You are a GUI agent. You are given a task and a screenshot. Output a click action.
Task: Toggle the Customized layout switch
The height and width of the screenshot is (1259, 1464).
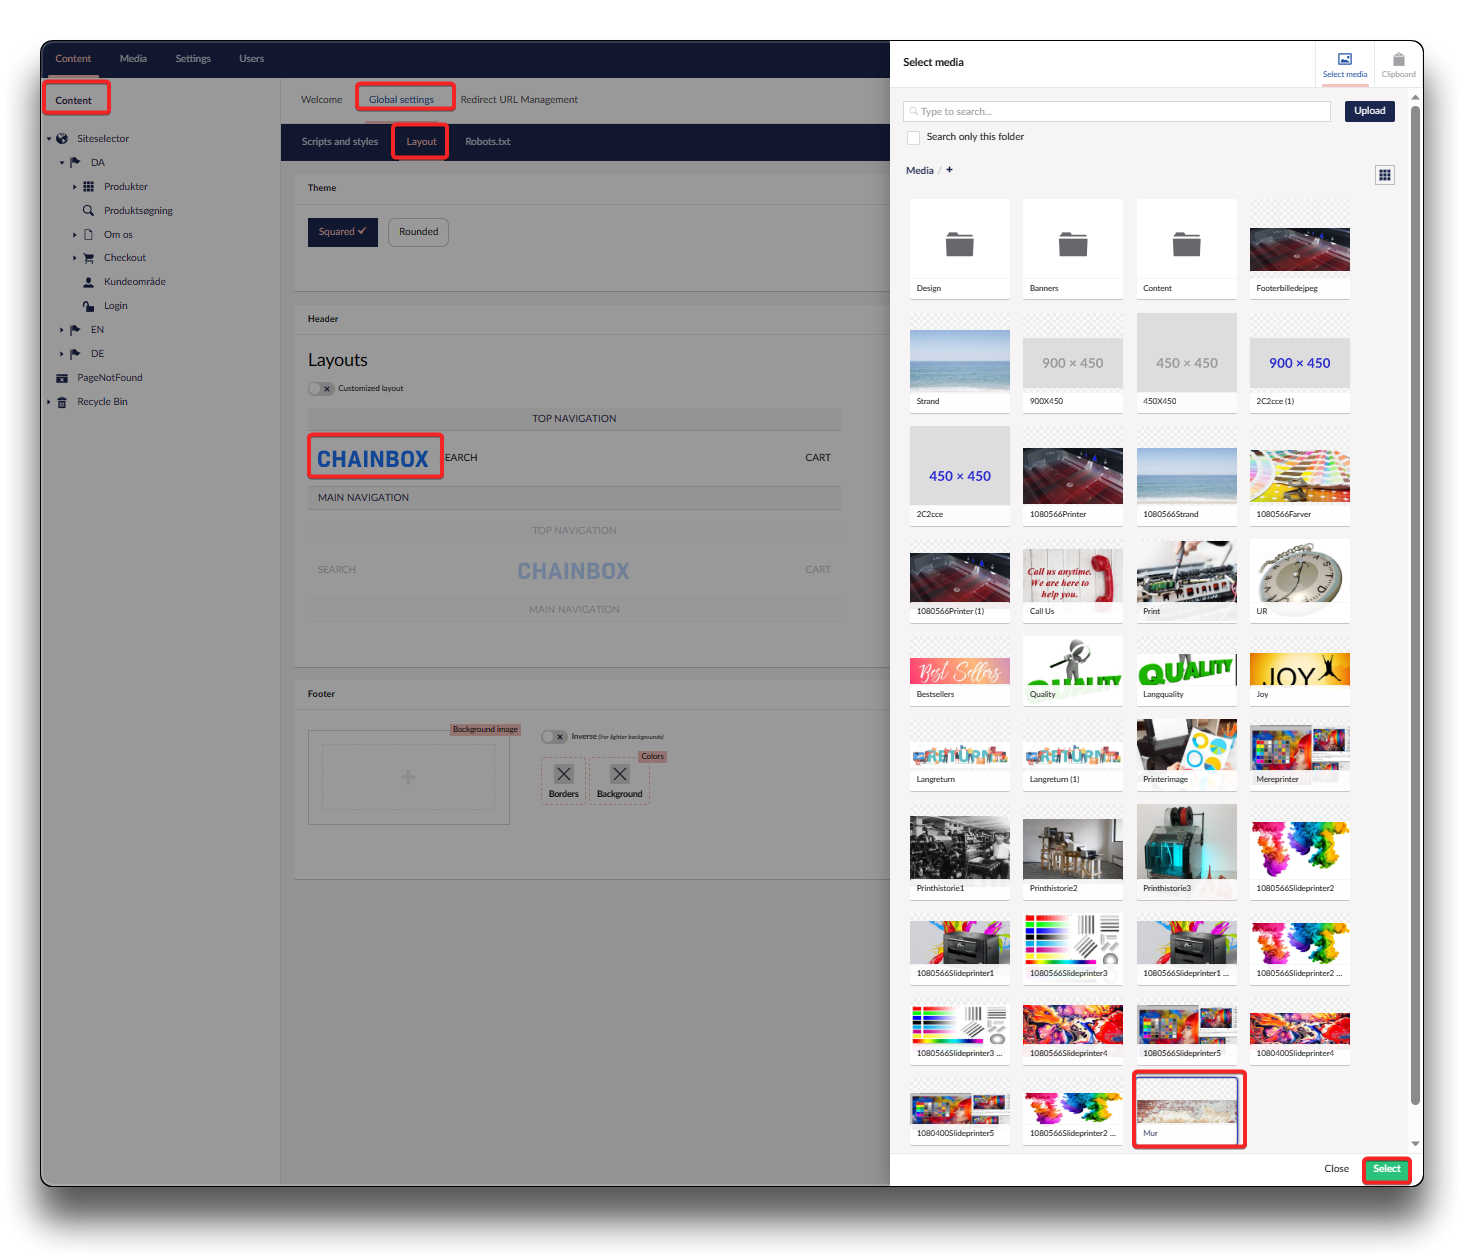coord(320,389)
